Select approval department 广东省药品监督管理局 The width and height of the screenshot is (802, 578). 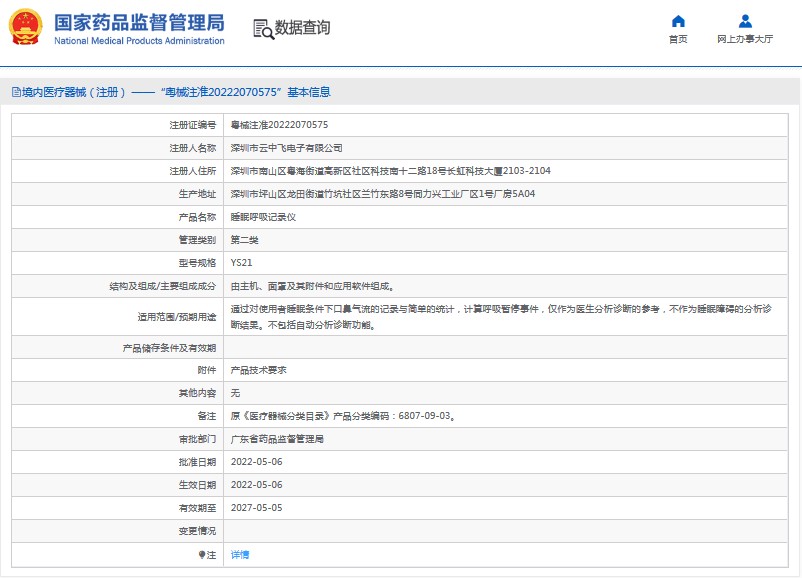point(277,439)
